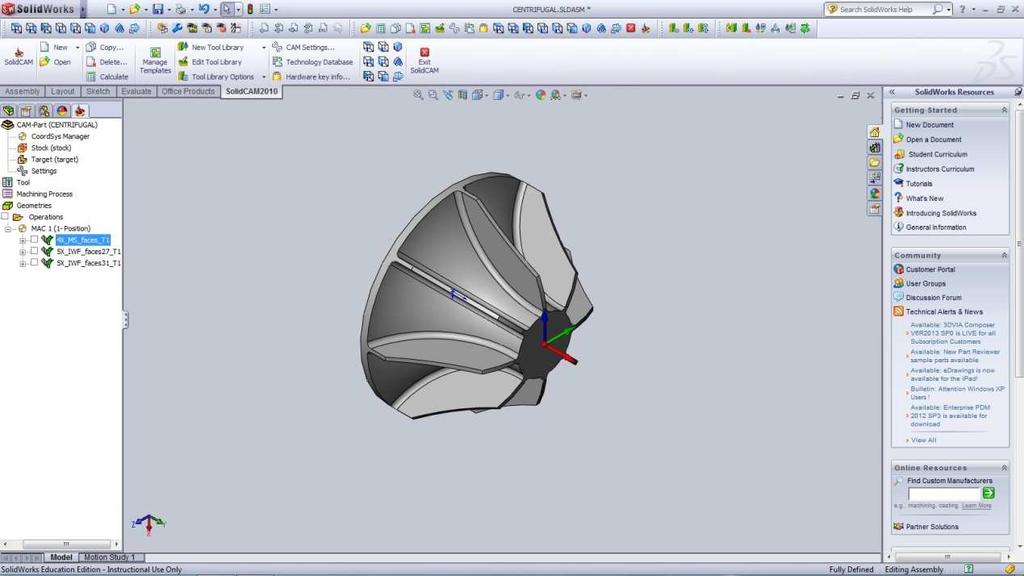Viewport: 1024px width, 576px height.
Task: Click the Rebuild traffic light icon
Action: coord(249,9)
